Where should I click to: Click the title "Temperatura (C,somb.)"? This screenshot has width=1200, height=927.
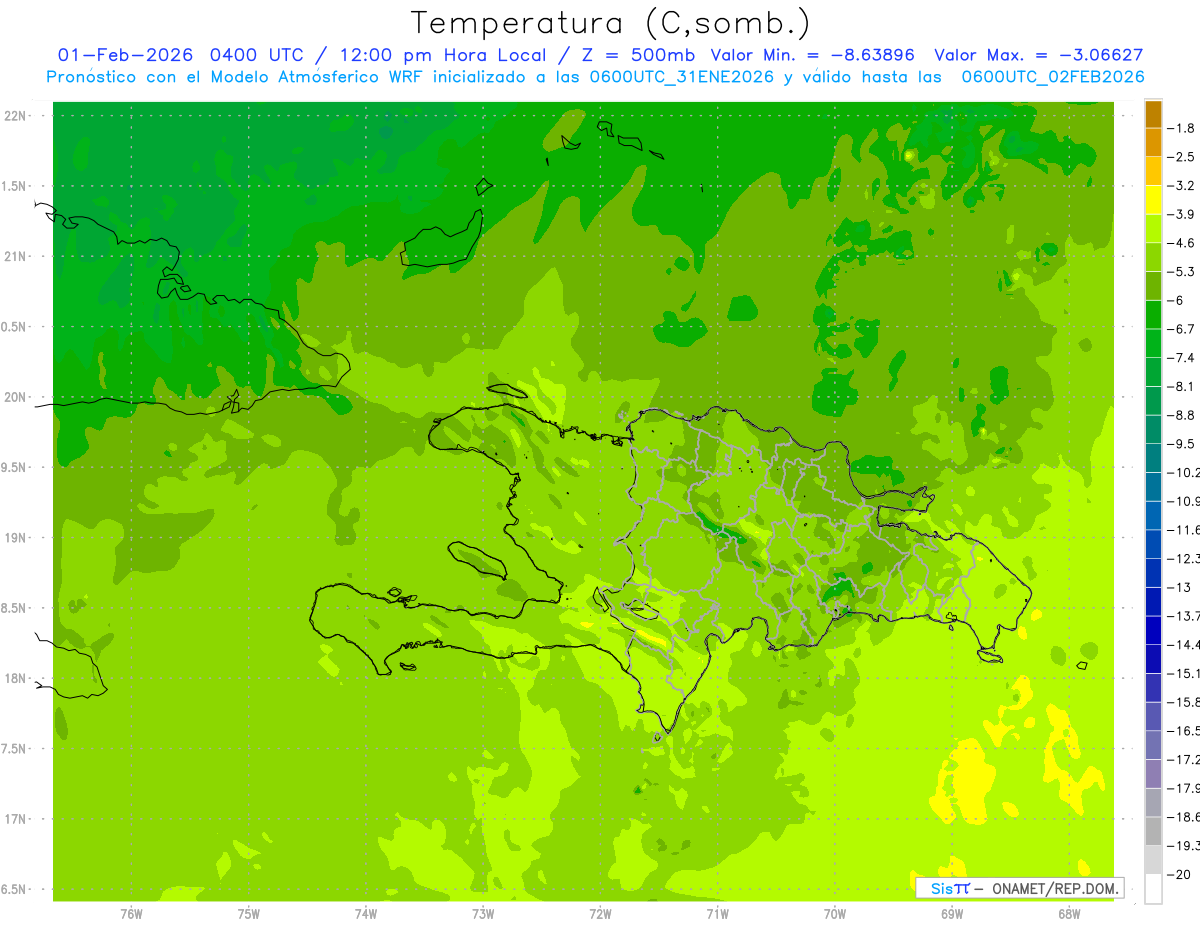point(611,24)
